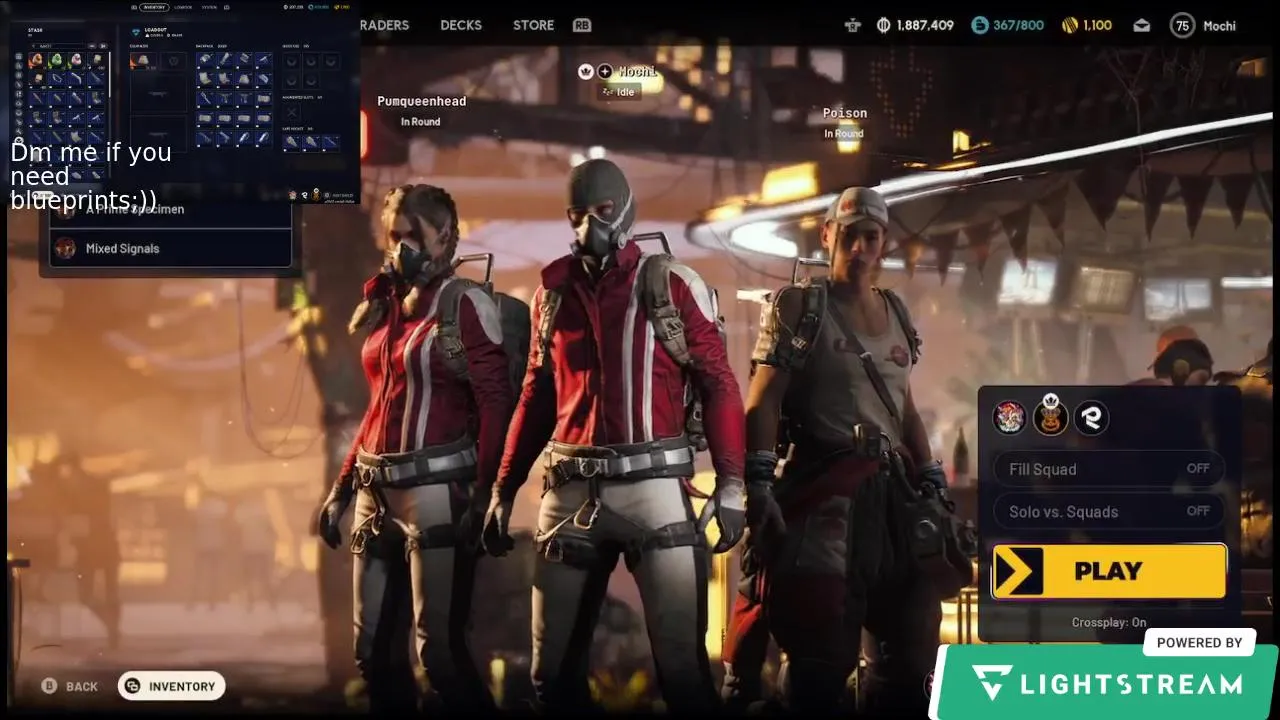Click the level 75 badge
Image resolution: width=1280 pixels, height=720 pixels.
pyautogui.click(x=1183, y=25)
